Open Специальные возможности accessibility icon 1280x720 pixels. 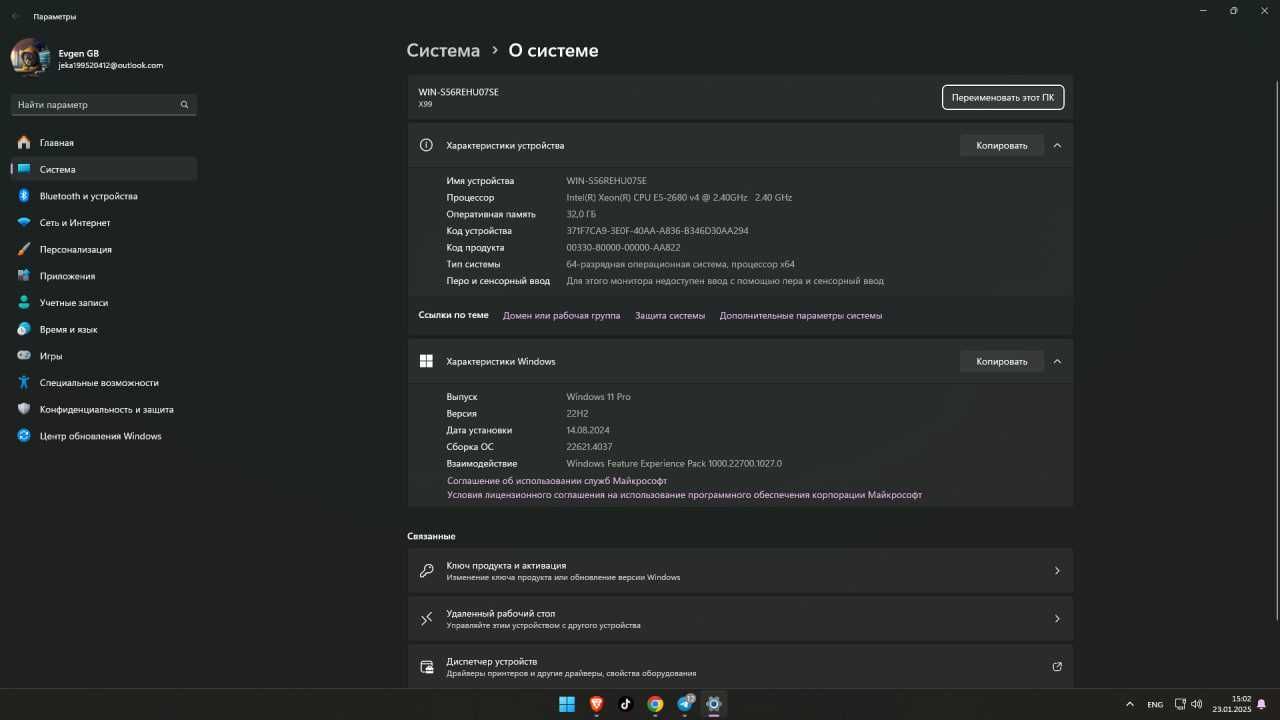(24, 383)
